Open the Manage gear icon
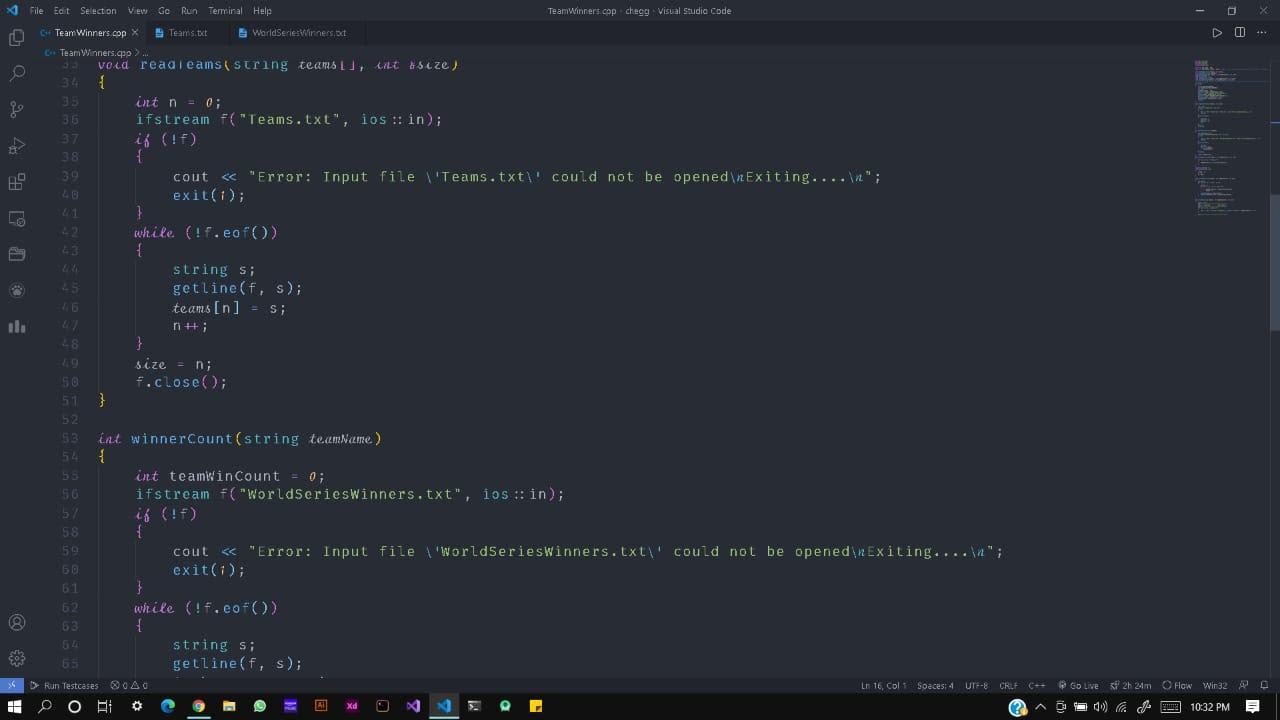Viewport: 1280px width, 720px height. [x=16, y=658]
